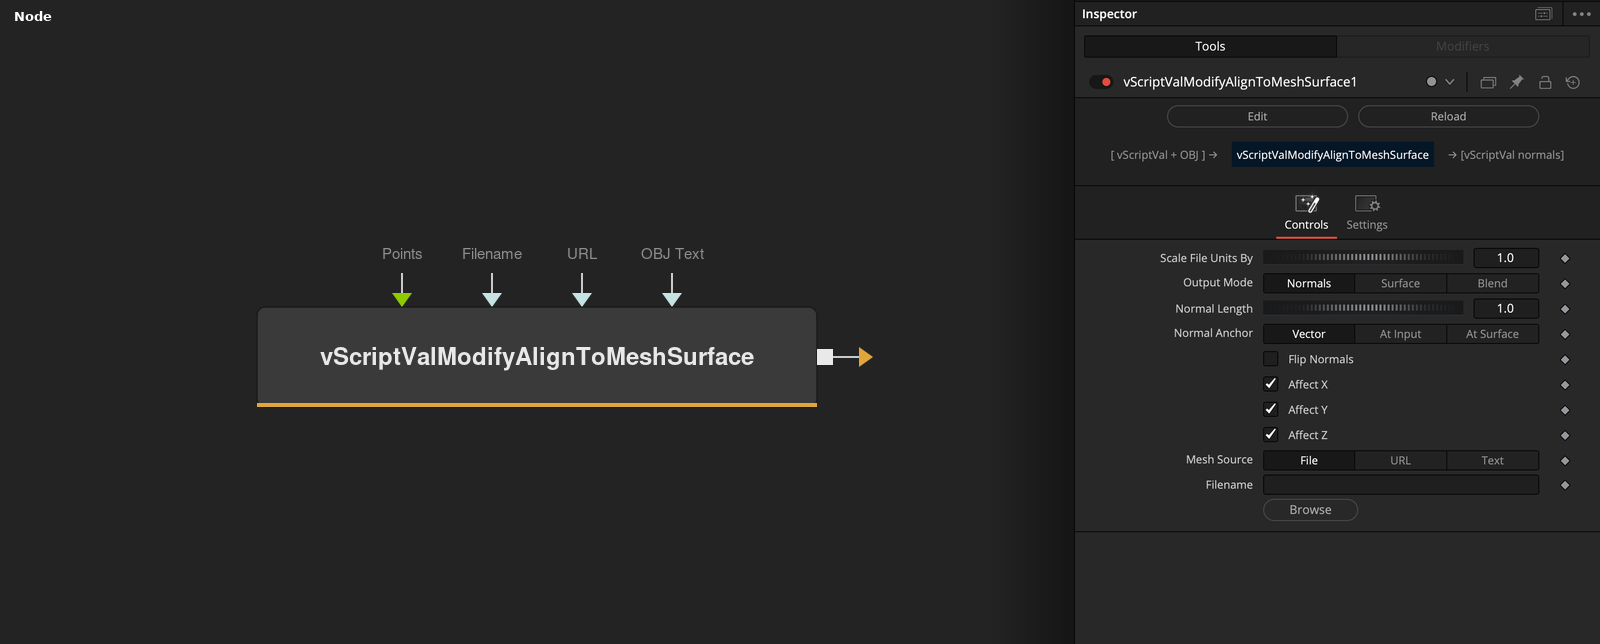1600x644 pixels.
Task: Click the Inspector layout icon in the header
Action: [1543, 14]
